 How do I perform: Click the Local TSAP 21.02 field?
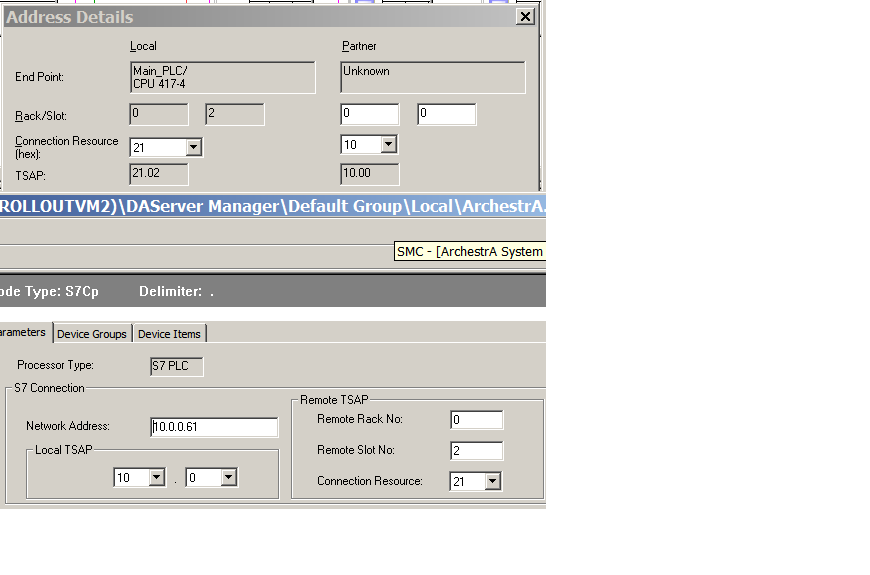pyautogui.click(x=159, y=174)
